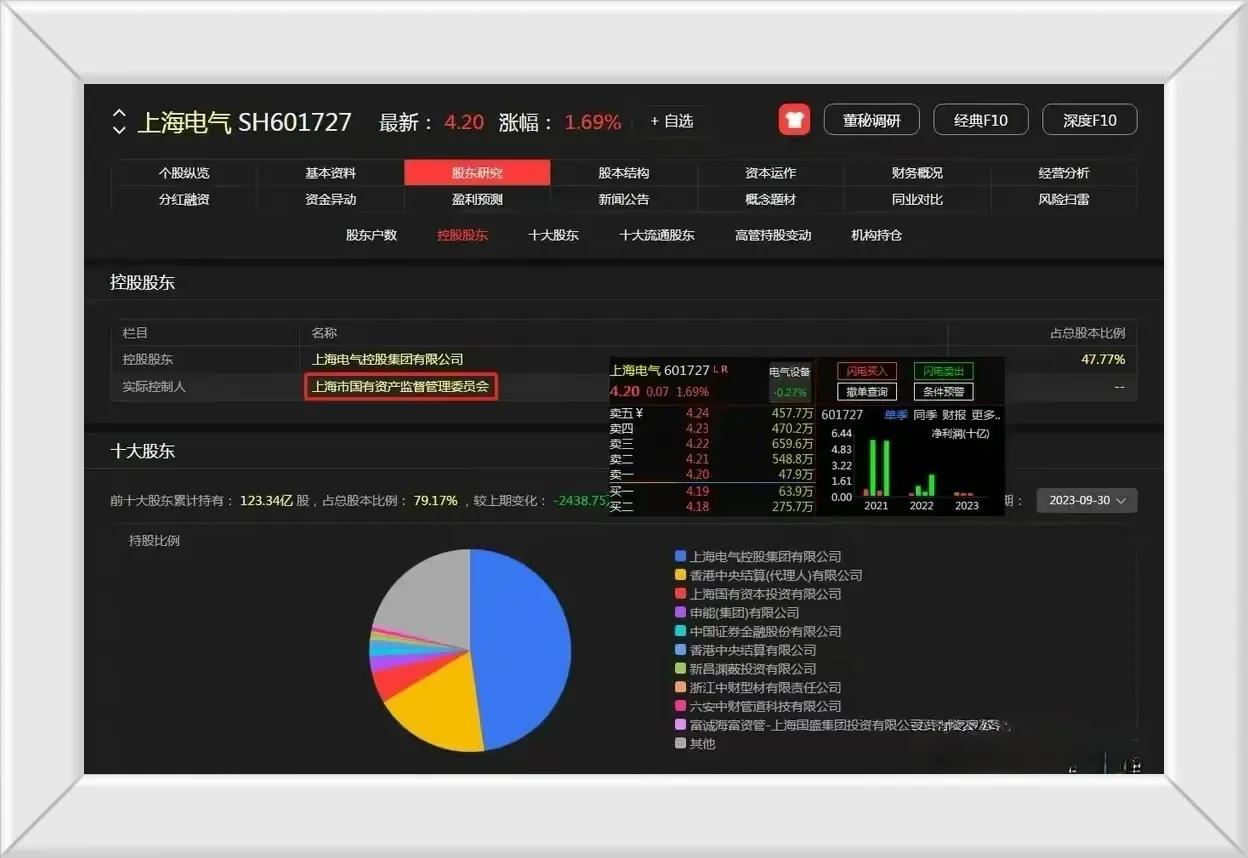Jump to the 十大流通股东 sub-section
This screenshot has width=1248, height=858.
pyautogui.click(x=657, y=235)
